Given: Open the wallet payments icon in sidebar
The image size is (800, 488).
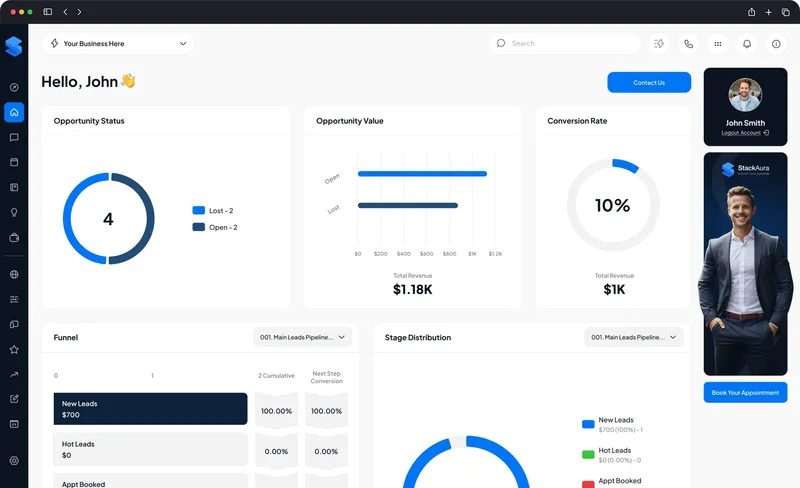Looking at the screenshot, I should pos(14,237).
